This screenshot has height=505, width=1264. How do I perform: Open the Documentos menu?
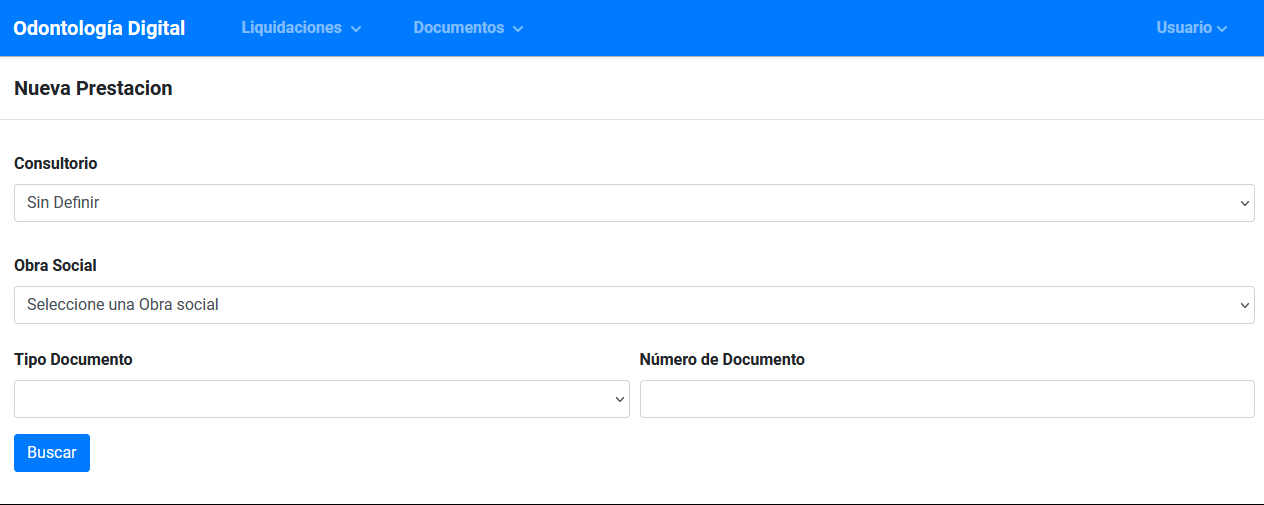(x=459, y=28)
